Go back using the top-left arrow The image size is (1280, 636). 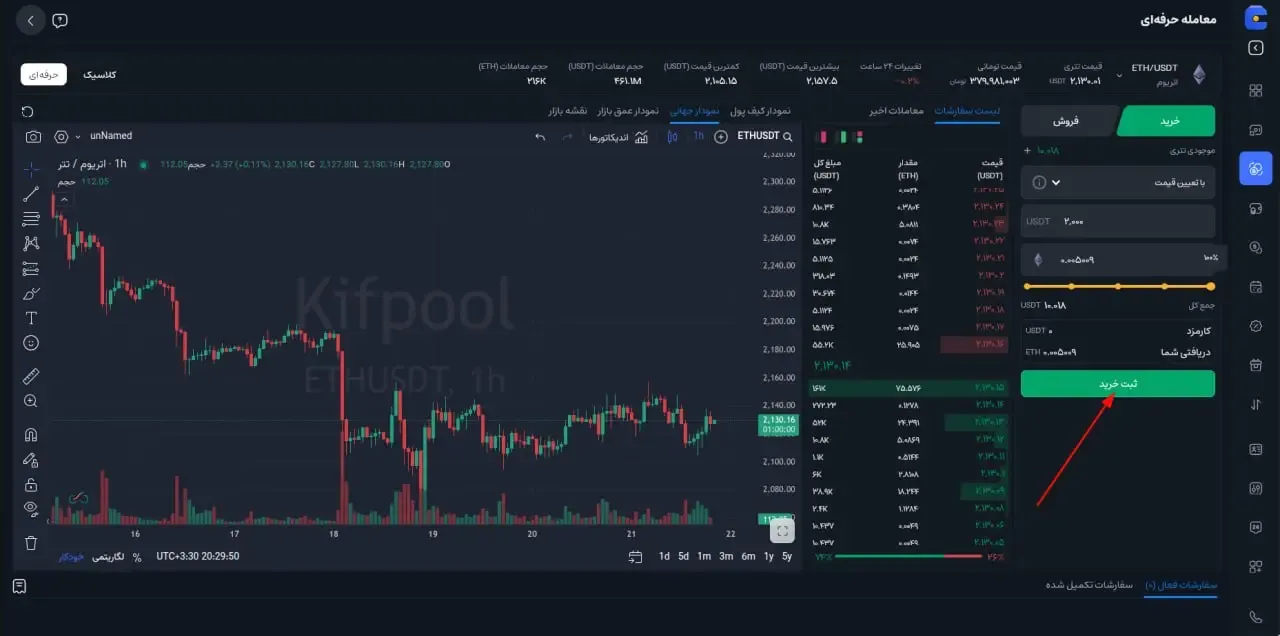(31, 20)
